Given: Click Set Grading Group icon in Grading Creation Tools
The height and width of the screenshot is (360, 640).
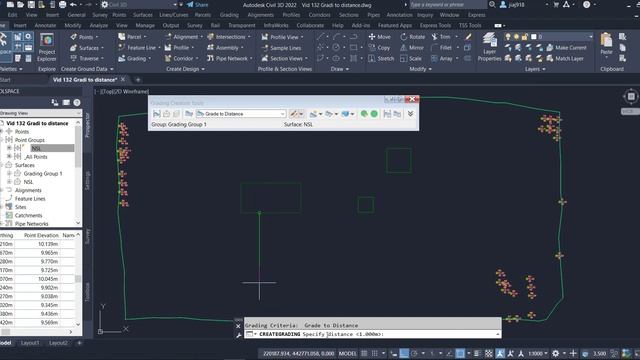Looking at the screenshot, I should click(157, 114).
